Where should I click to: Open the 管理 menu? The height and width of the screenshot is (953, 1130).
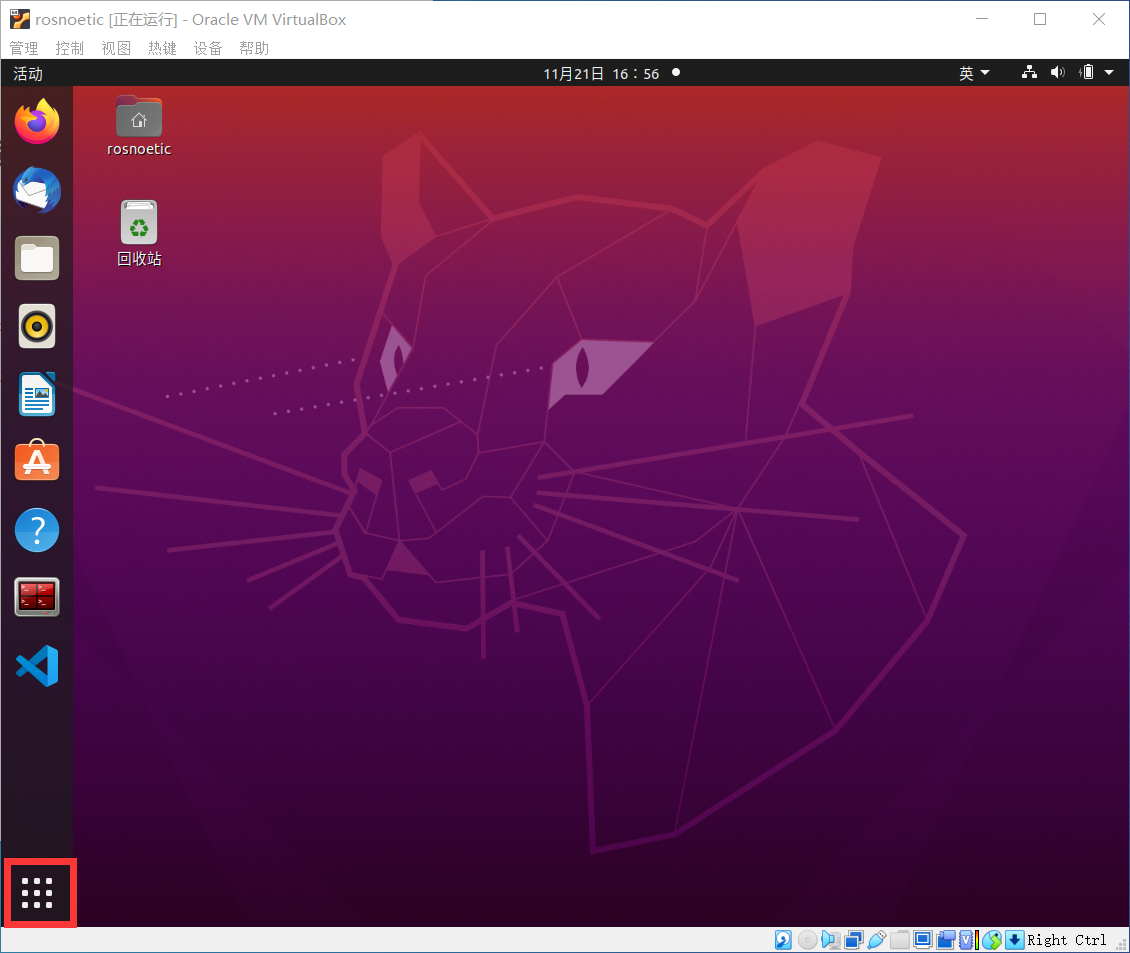(24, 48)
